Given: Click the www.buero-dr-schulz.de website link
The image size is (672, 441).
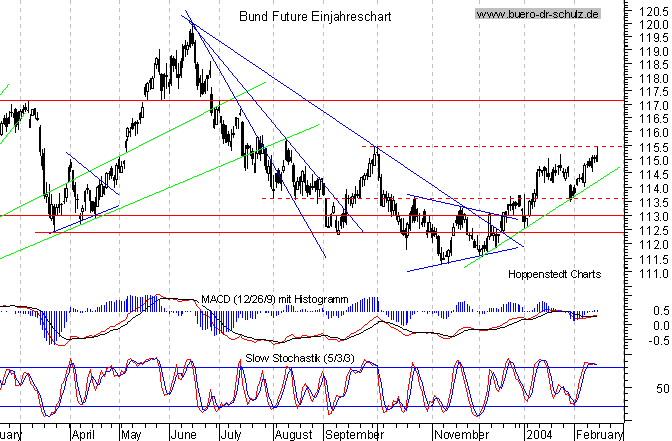Looking at the screenshot, I should pyautogui.click(x=537, y=14).
